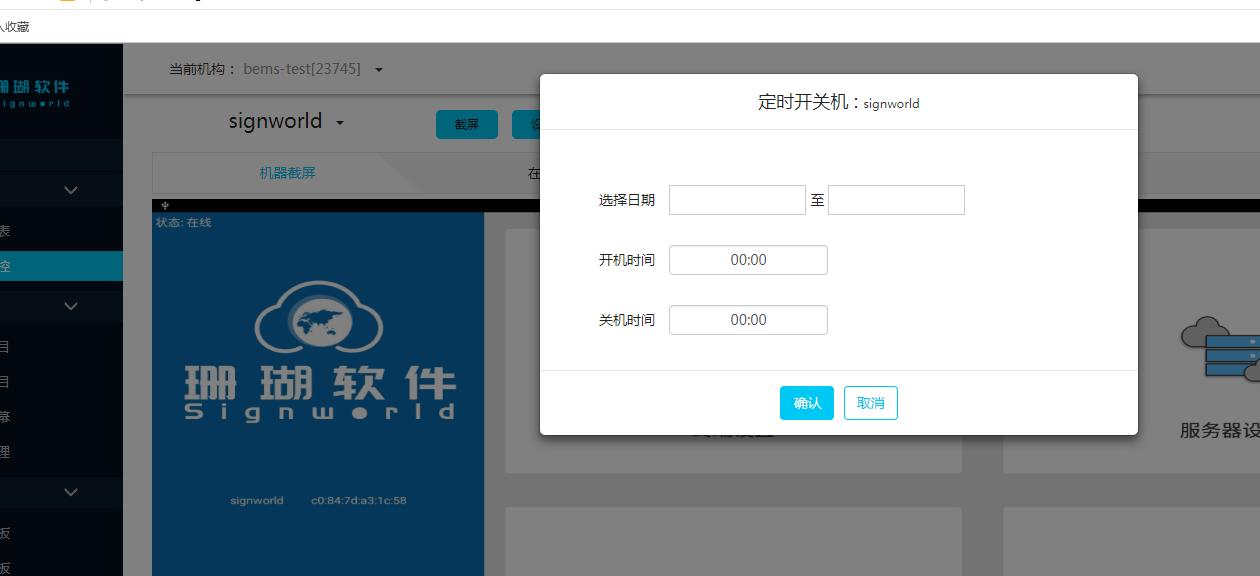Click the 截屏 screenshot button
Viewport: 1260px width, 576px height.
click(466, 124)
